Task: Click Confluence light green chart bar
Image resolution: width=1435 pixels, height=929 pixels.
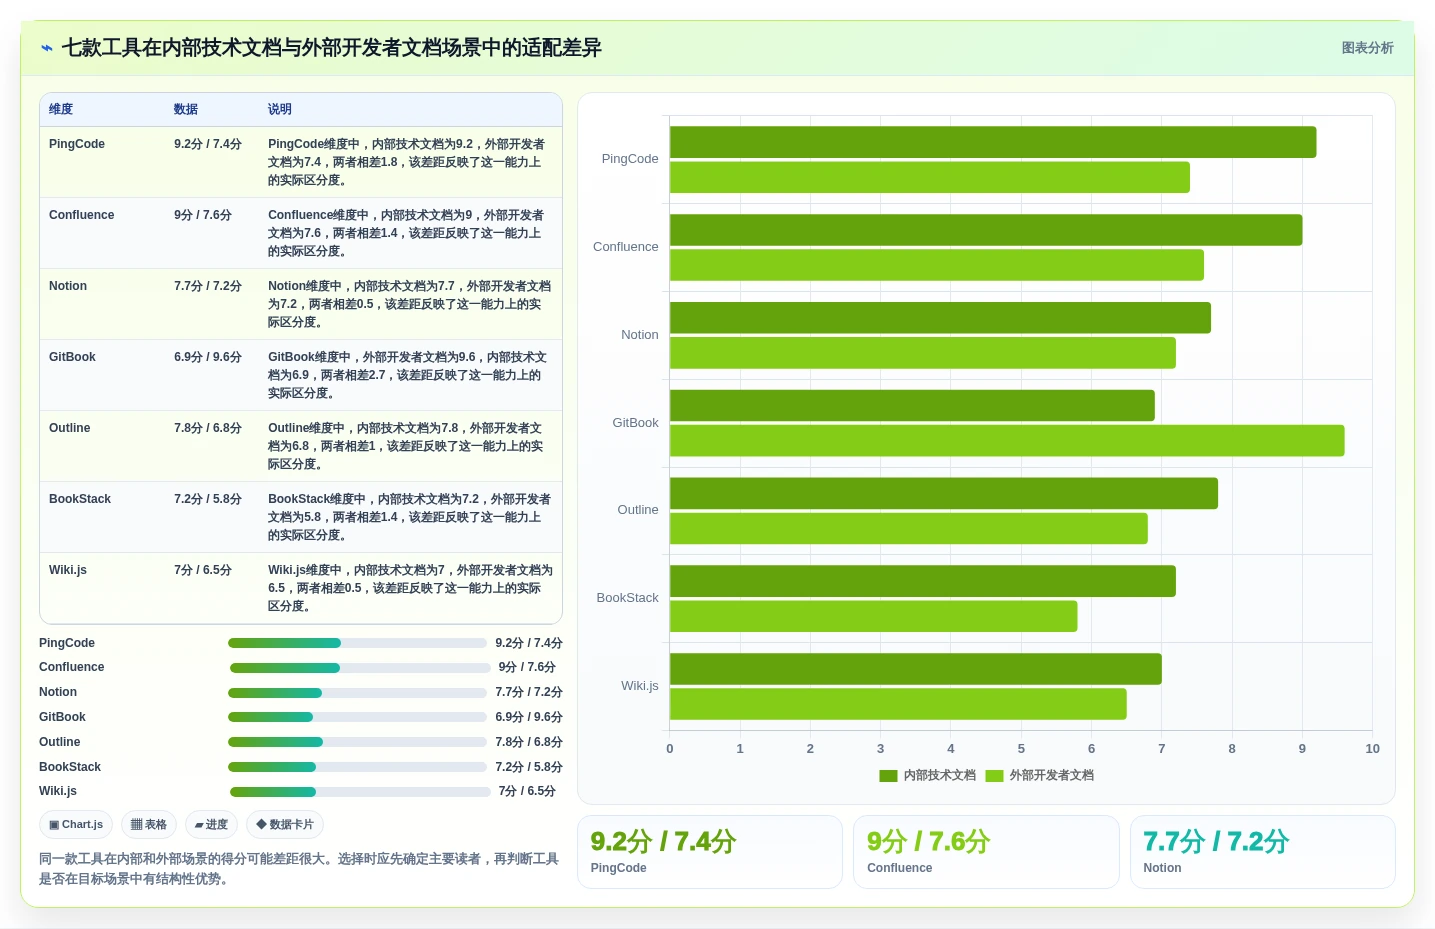Action: click(x=937, y=265)
